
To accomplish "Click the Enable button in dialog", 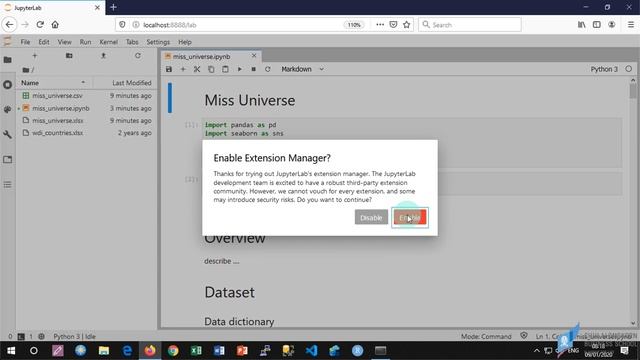I will coord(410,218).
